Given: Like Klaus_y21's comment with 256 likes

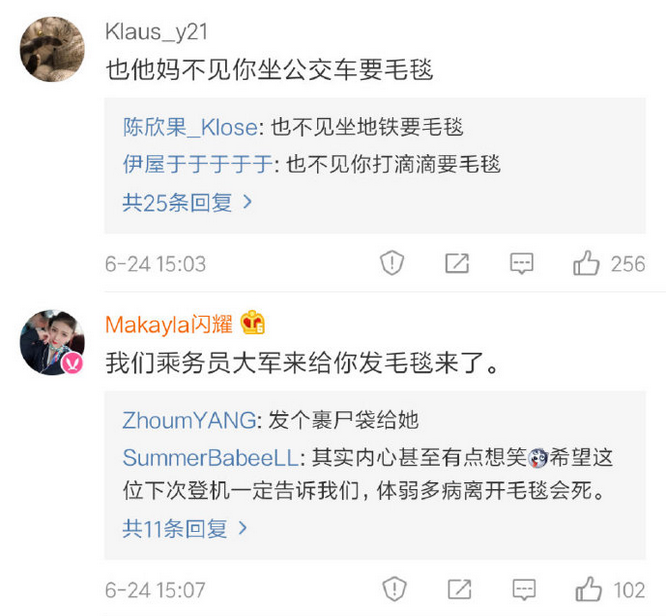Looking at the screenshot, I should click(x=586, y=264).
